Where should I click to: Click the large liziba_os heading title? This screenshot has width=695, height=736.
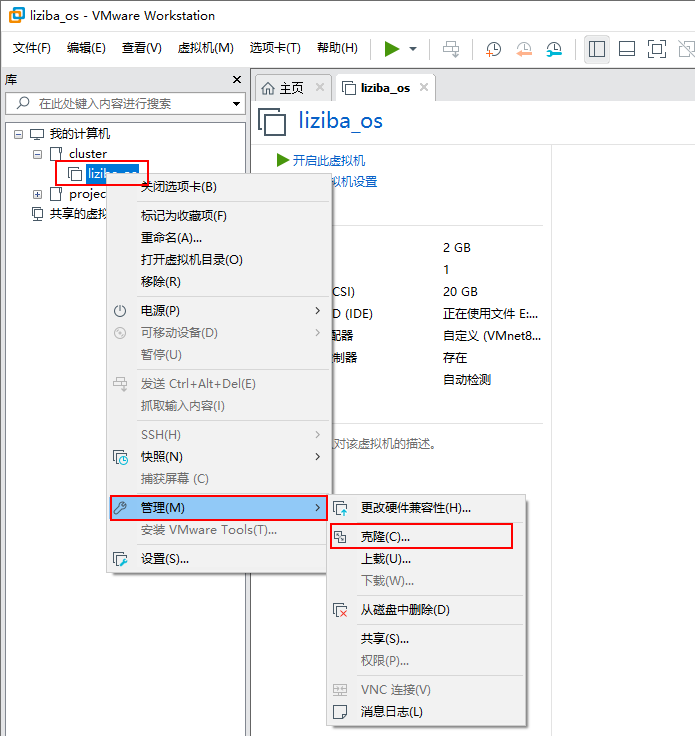[x=341, y=121]
